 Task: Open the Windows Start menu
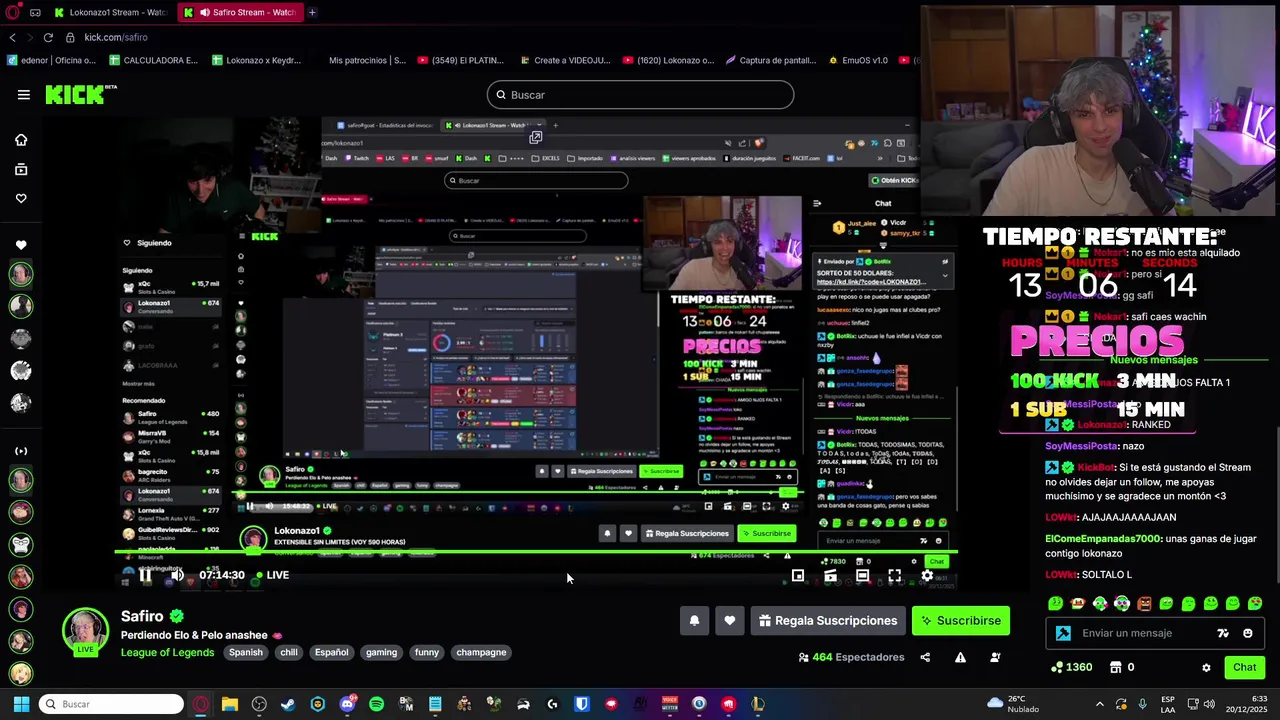(21, 704)
